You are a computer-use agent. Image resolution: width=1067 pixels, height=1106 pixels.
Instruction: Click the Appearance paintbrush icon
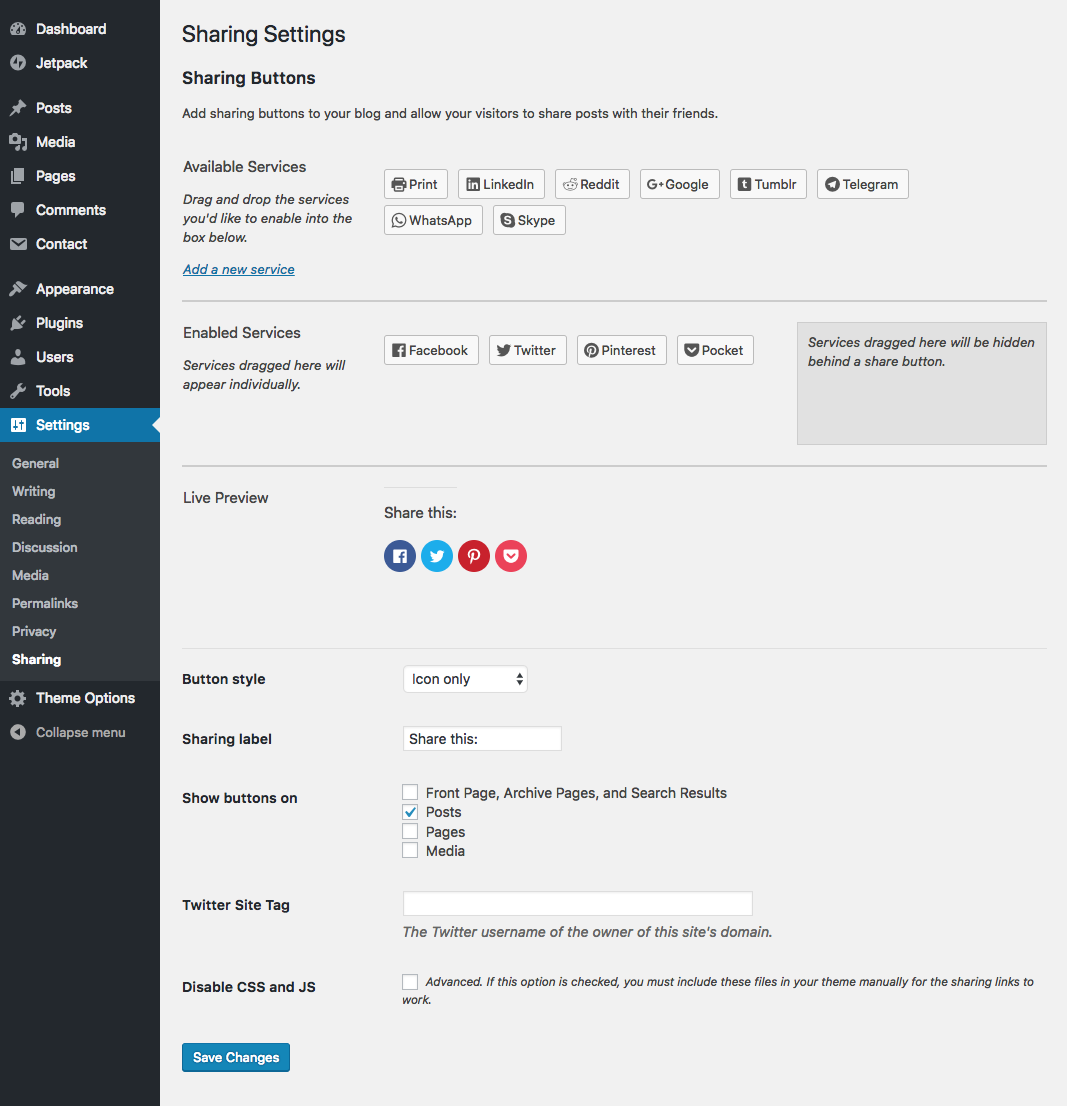[18, 288]
